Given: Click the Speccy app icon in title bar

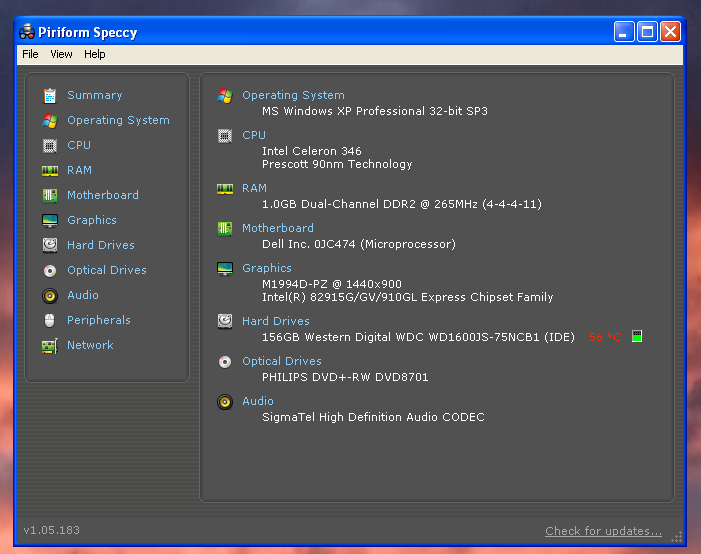Looking at the screenshot, I should pyautogui.click(x=27, y=32).
